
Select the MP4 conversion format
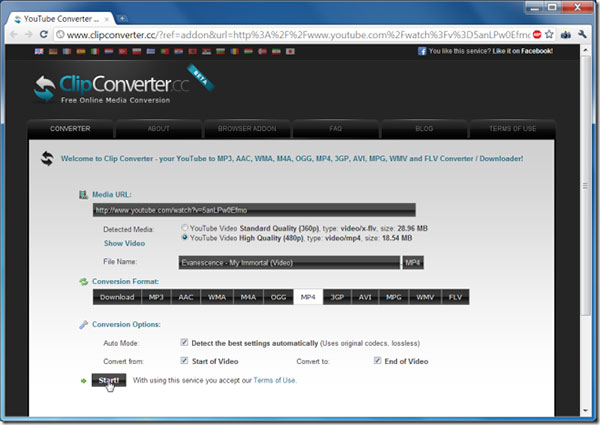(308, 297)
